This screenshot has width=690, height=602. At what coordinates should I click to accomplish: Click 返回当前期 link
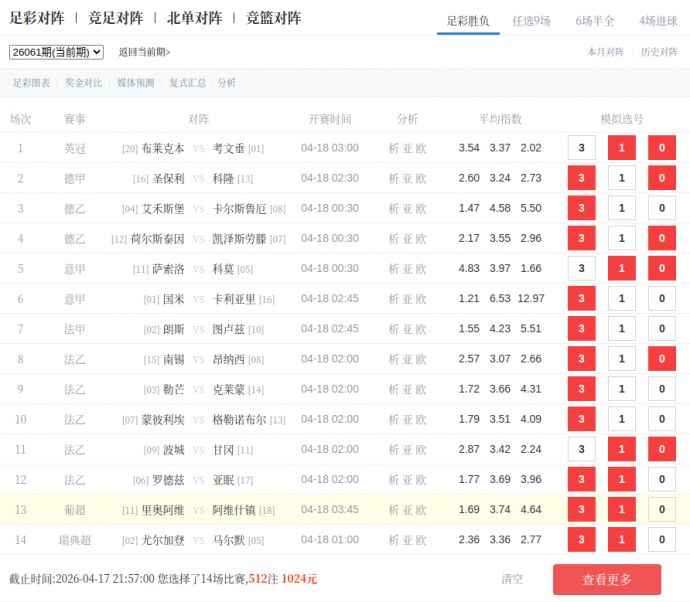[144, 52]
